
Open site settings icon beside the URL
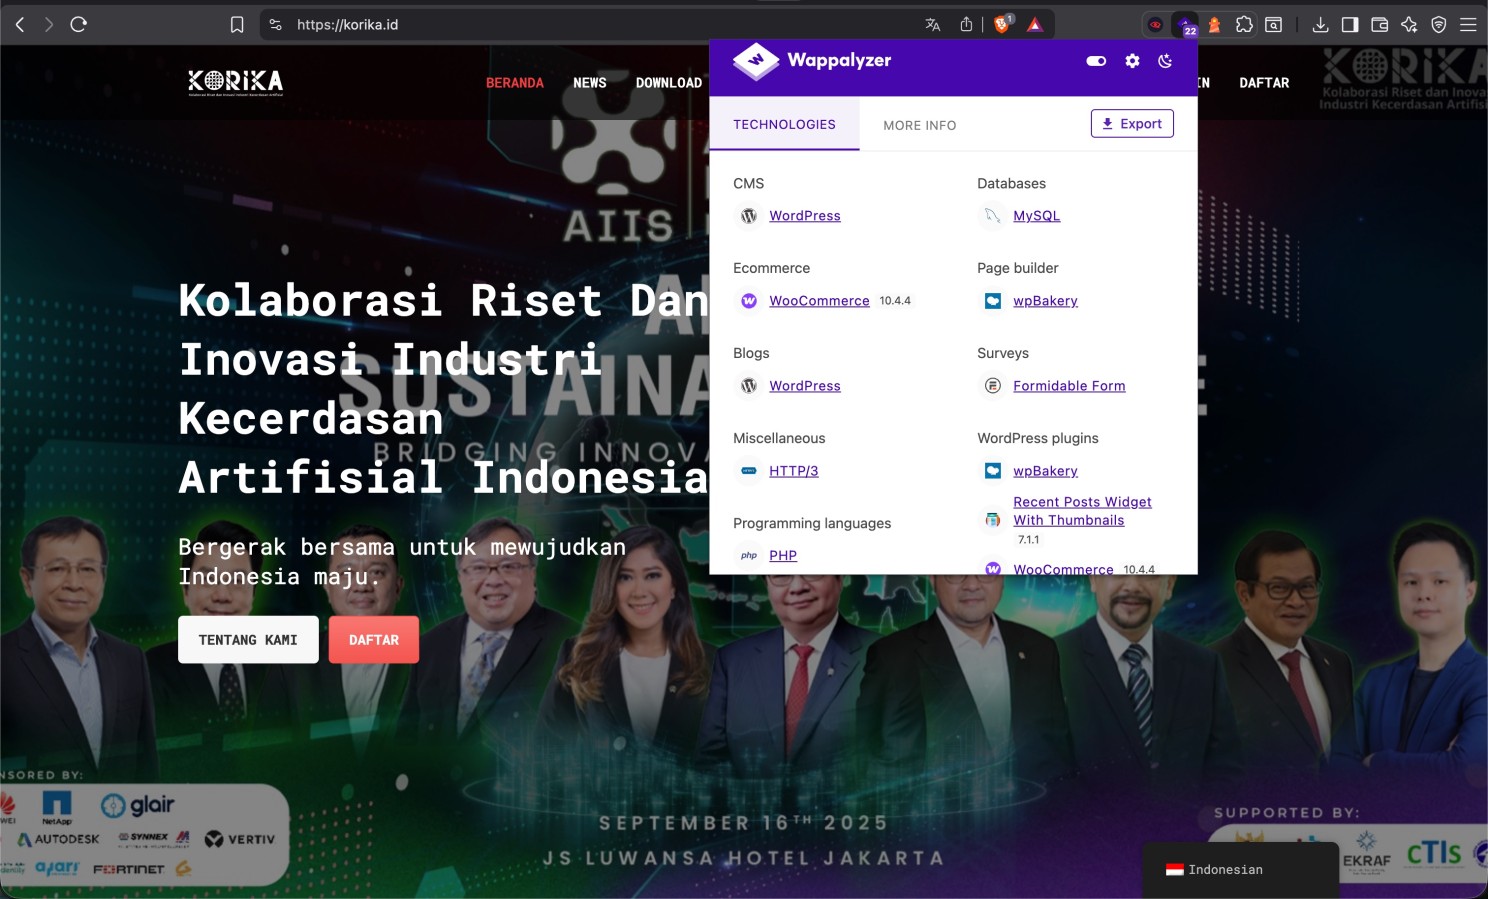(276, 25)
